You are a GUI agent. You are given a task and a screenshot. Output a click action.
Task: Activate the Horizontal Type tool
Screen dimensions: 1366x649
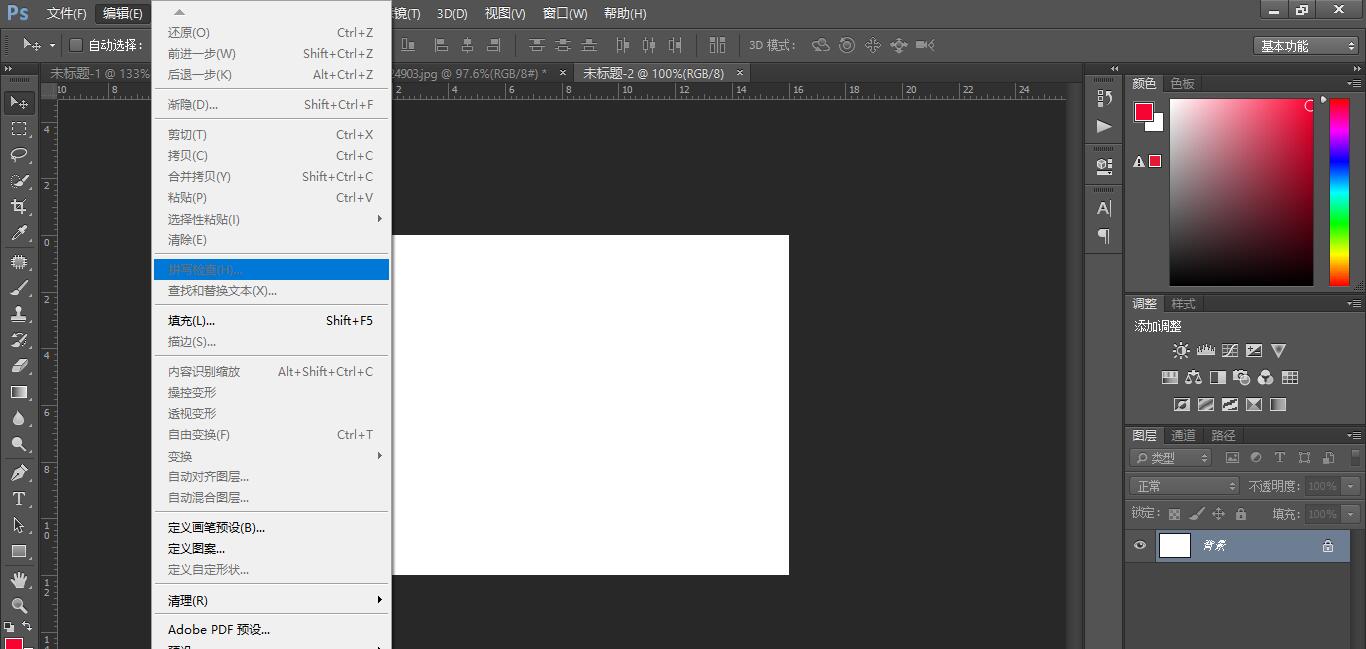tap(19, 499)
